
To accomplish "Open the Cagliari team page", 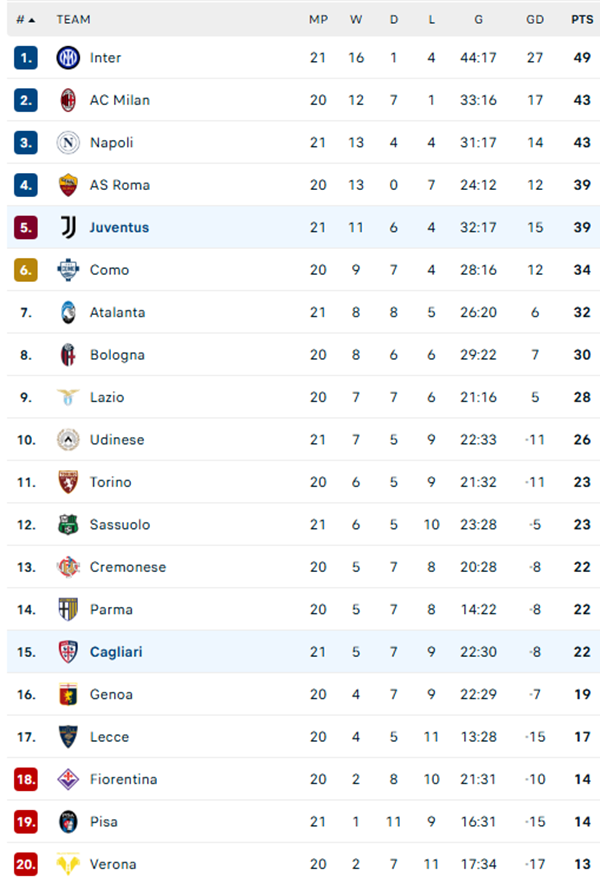I will click(118, 652).
